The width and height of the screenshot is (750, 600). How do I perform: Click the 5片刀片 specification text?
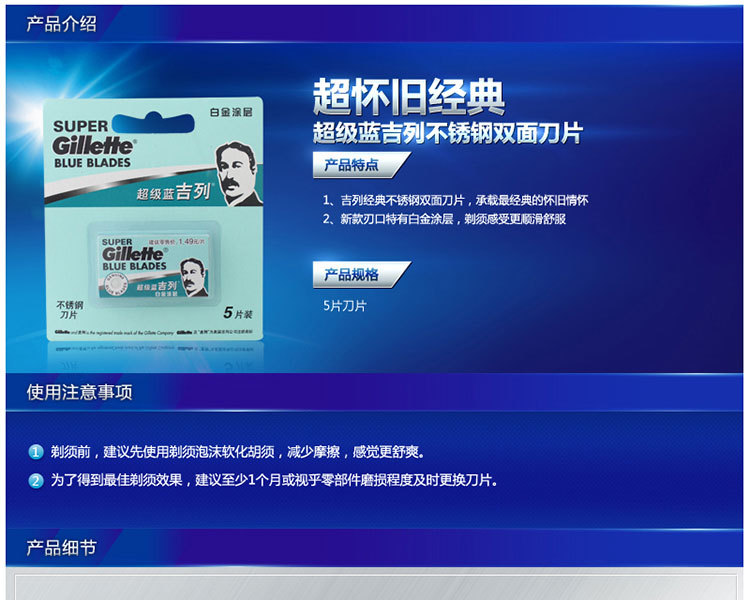pos(344,306)
